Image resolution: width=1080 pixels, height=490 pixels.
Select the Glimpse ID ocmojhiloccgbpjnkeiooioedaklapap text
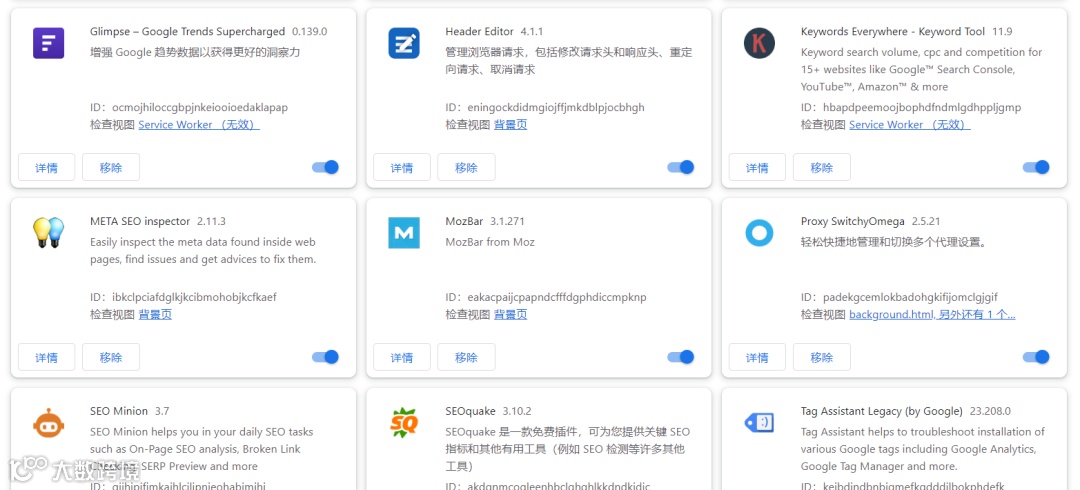click(x=200, y=108)
